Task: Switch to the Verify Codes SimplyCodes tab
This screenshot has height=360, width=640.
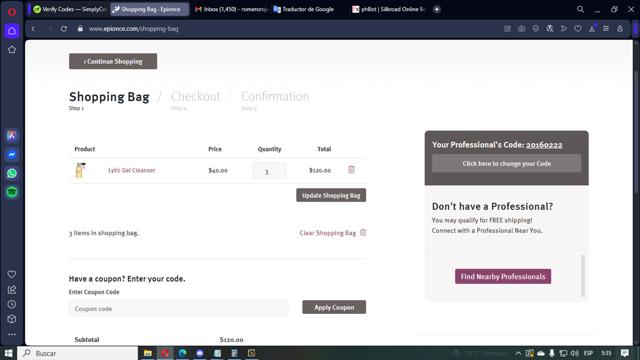Action: (69, 9)
